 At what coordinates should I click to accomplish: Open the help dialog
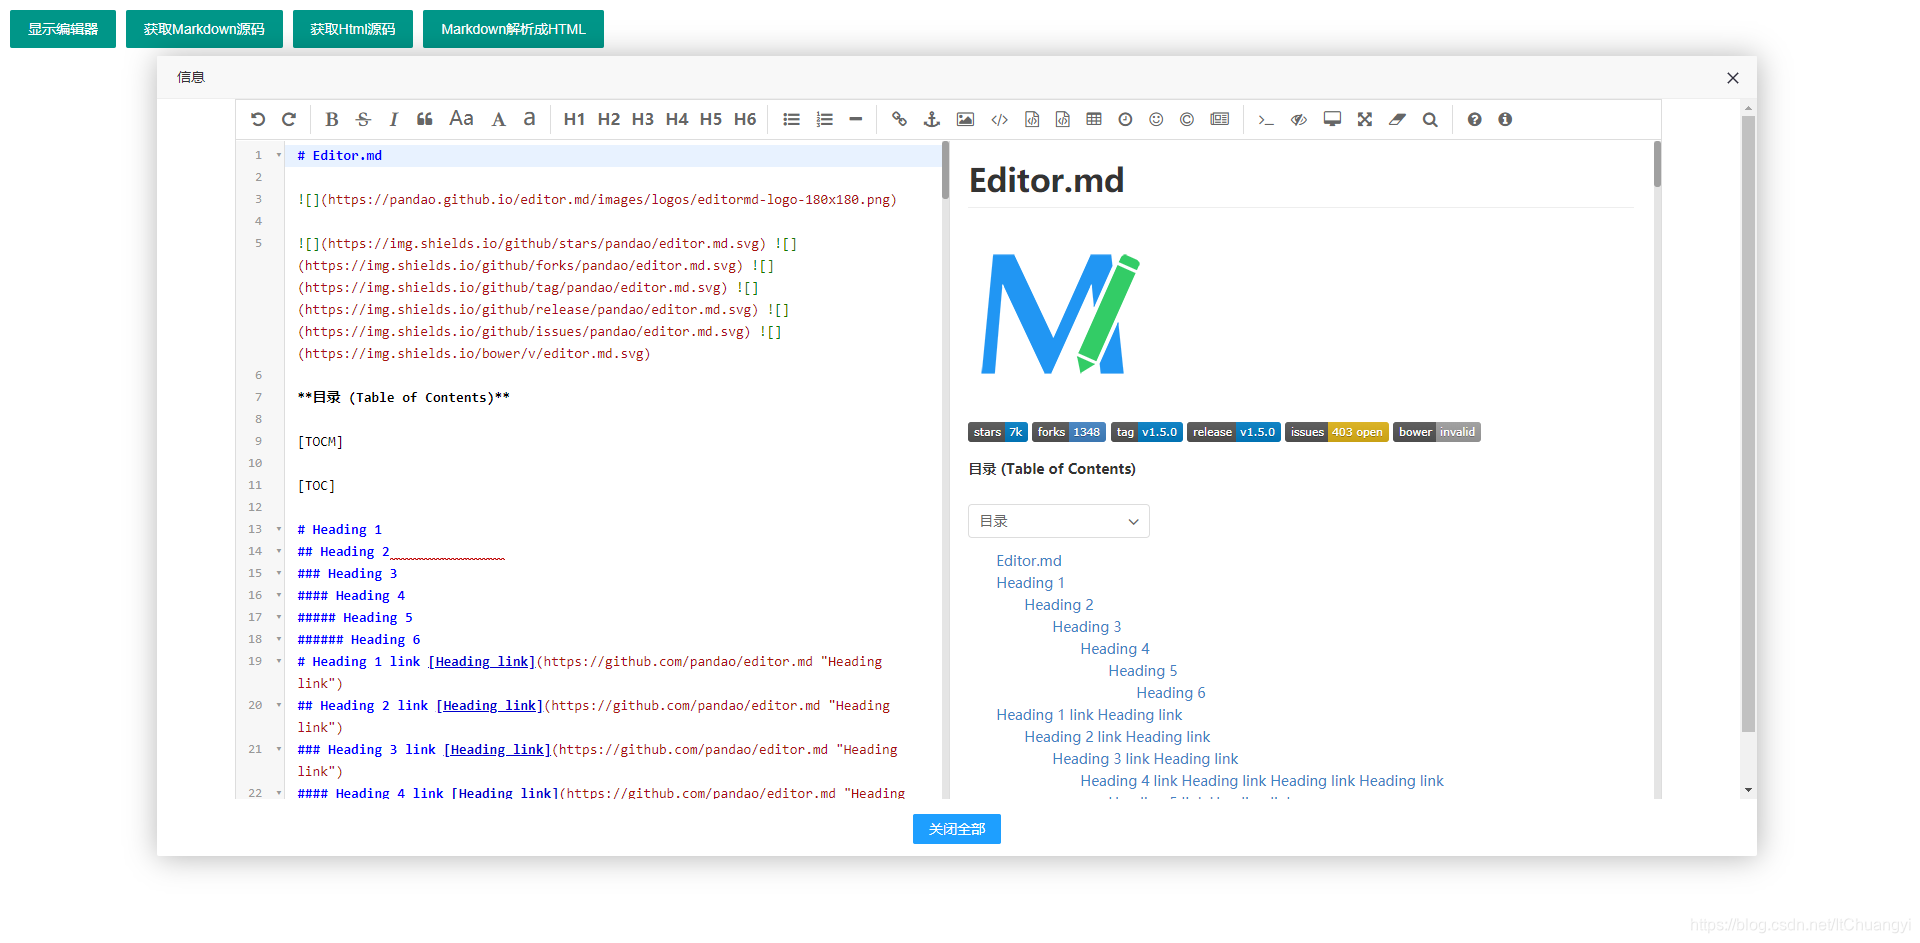pos(1474,119)
